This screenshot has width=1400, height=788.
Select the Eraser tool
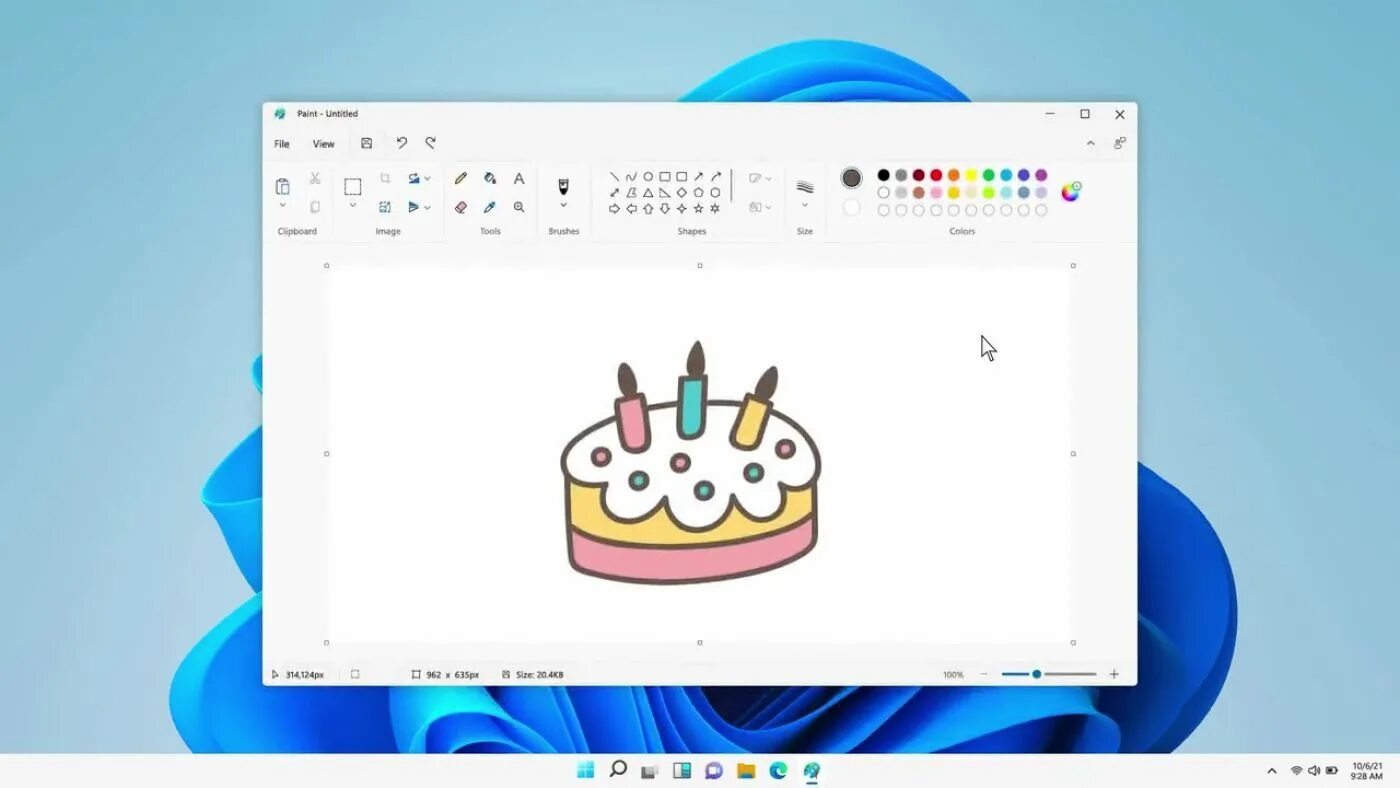pyautogui.click(x=460, y=207)
